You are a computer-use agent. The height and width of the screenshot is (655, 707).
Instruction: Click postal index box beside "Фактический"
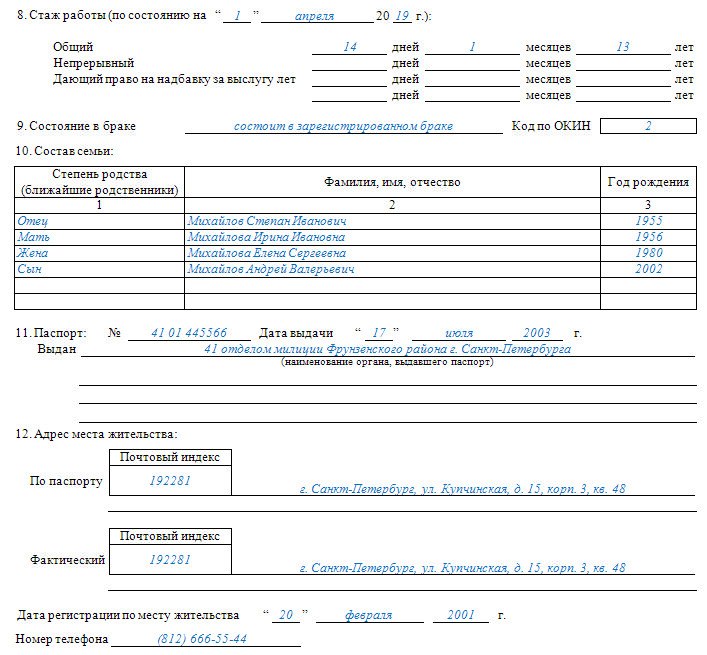pyautogui.click(x=170, y=560)
